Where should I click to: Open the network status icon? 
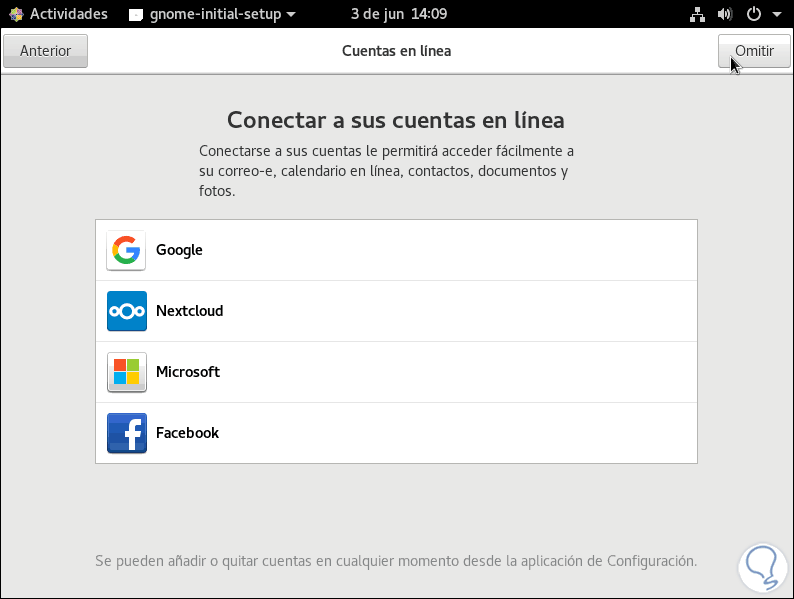point(698,14)
